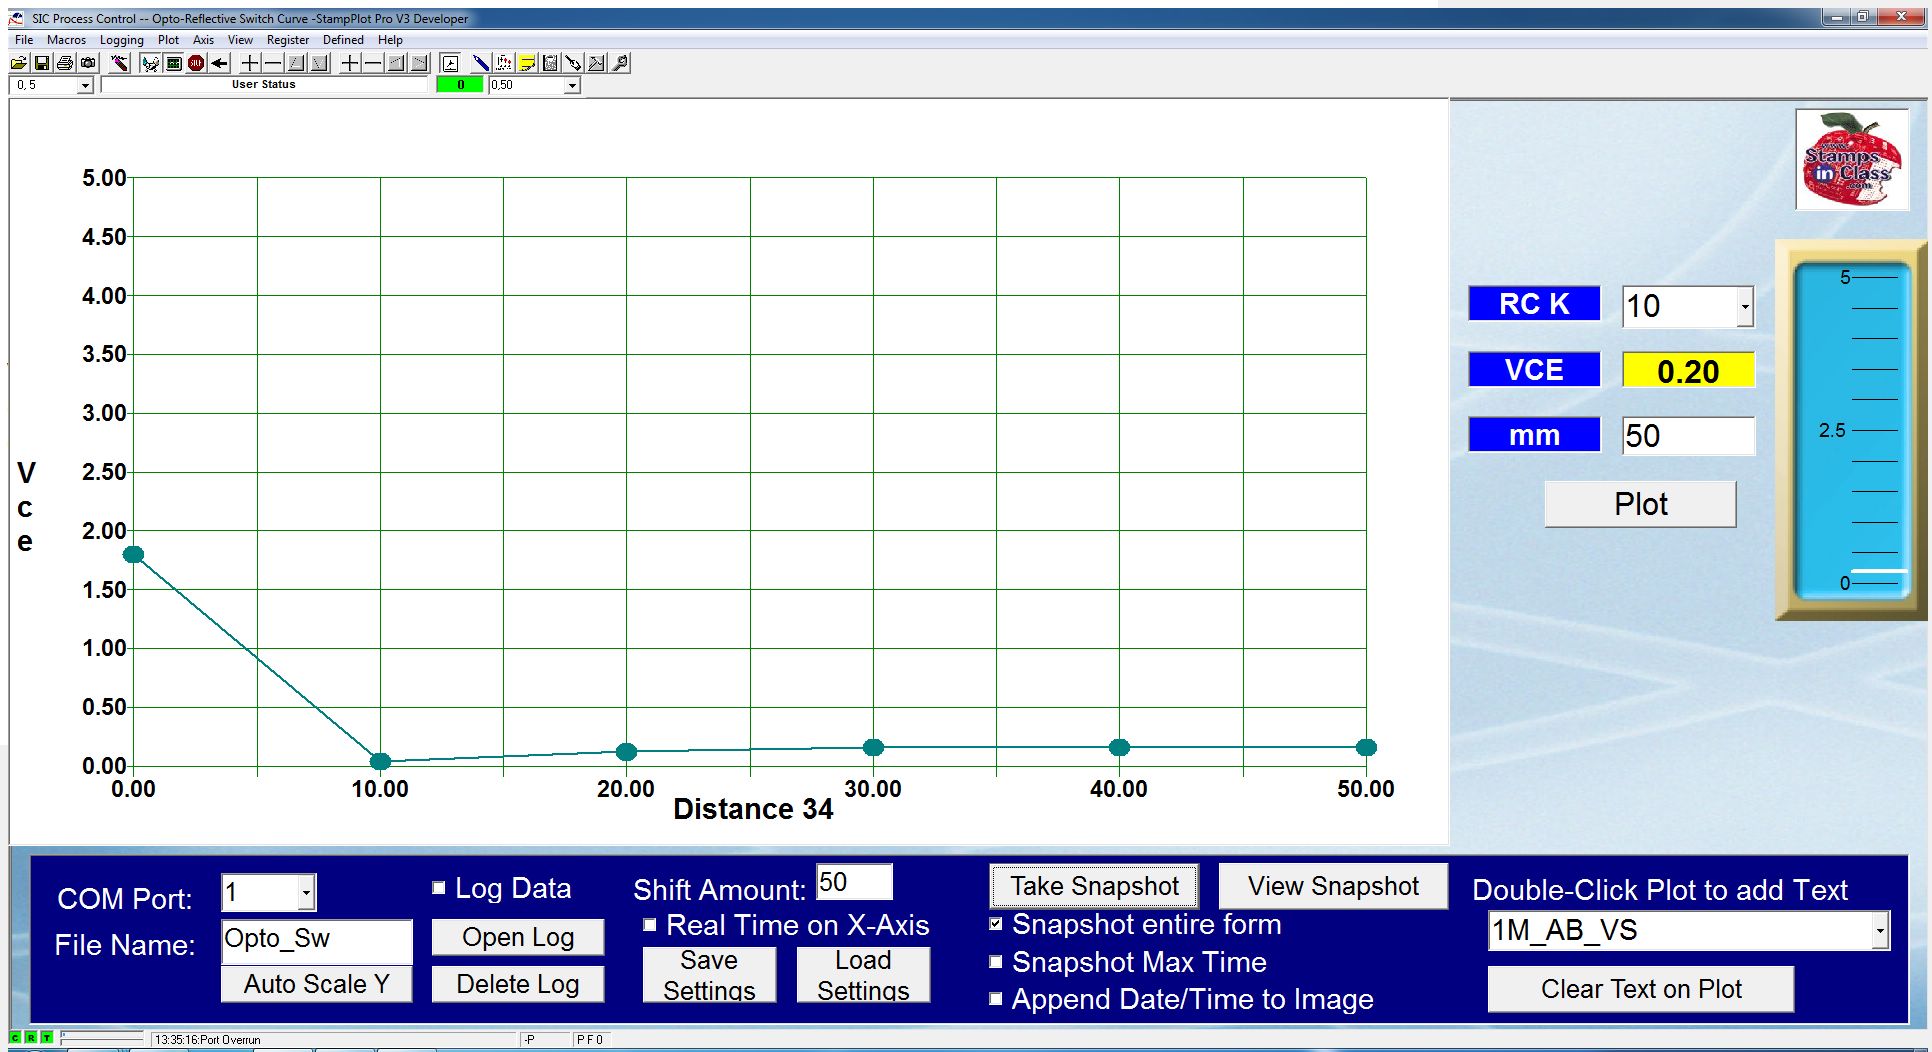Click the first plus icon in the toolbar
Screen dimensions: 1932x1052
tap(250, 63)
